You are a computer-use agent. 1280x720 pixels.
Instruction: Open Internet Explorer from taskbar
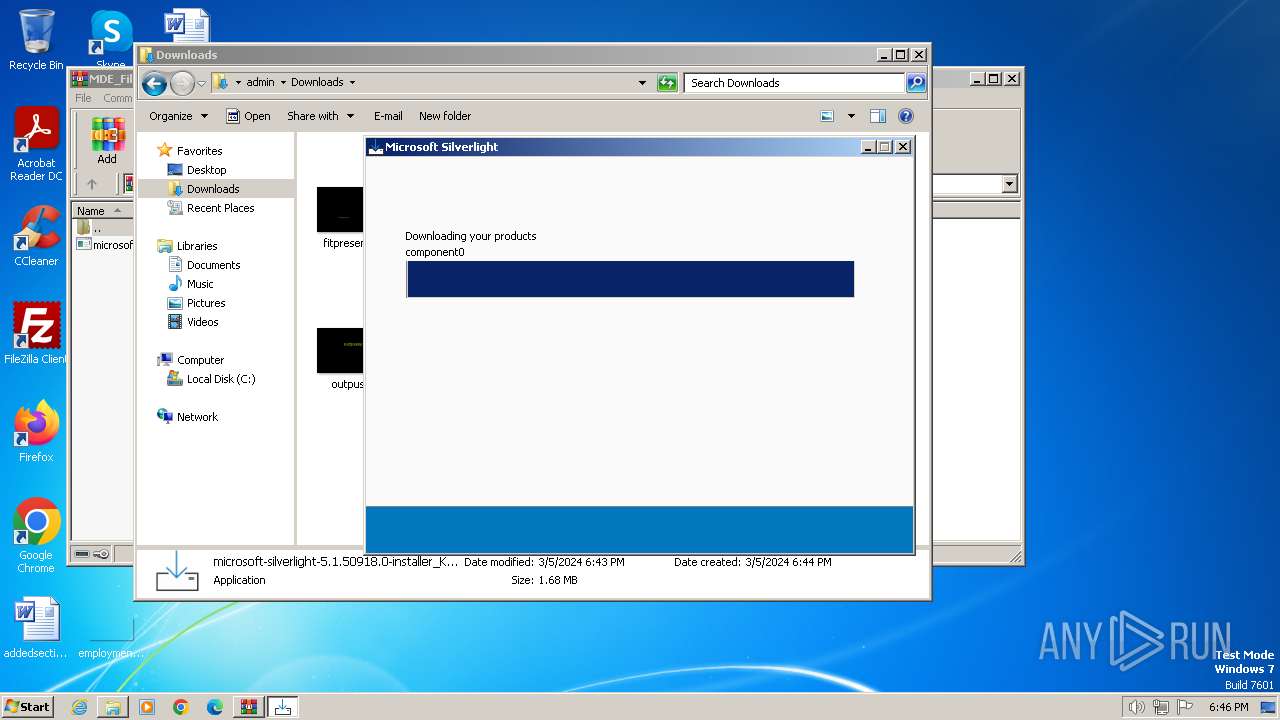pyautogui.click(x=79, y=707)
